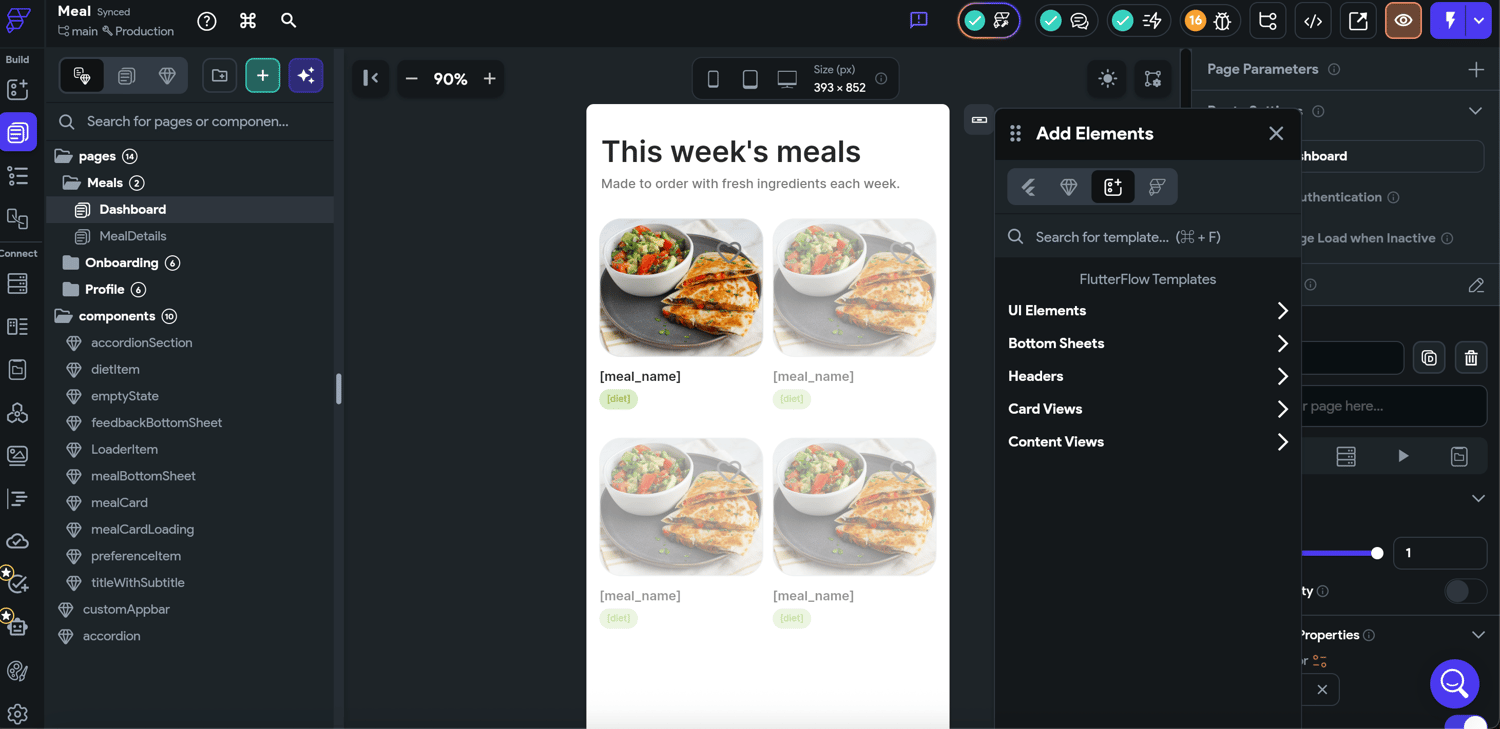
Task: Expand Content Views templates
Action: click(1147, 442)
